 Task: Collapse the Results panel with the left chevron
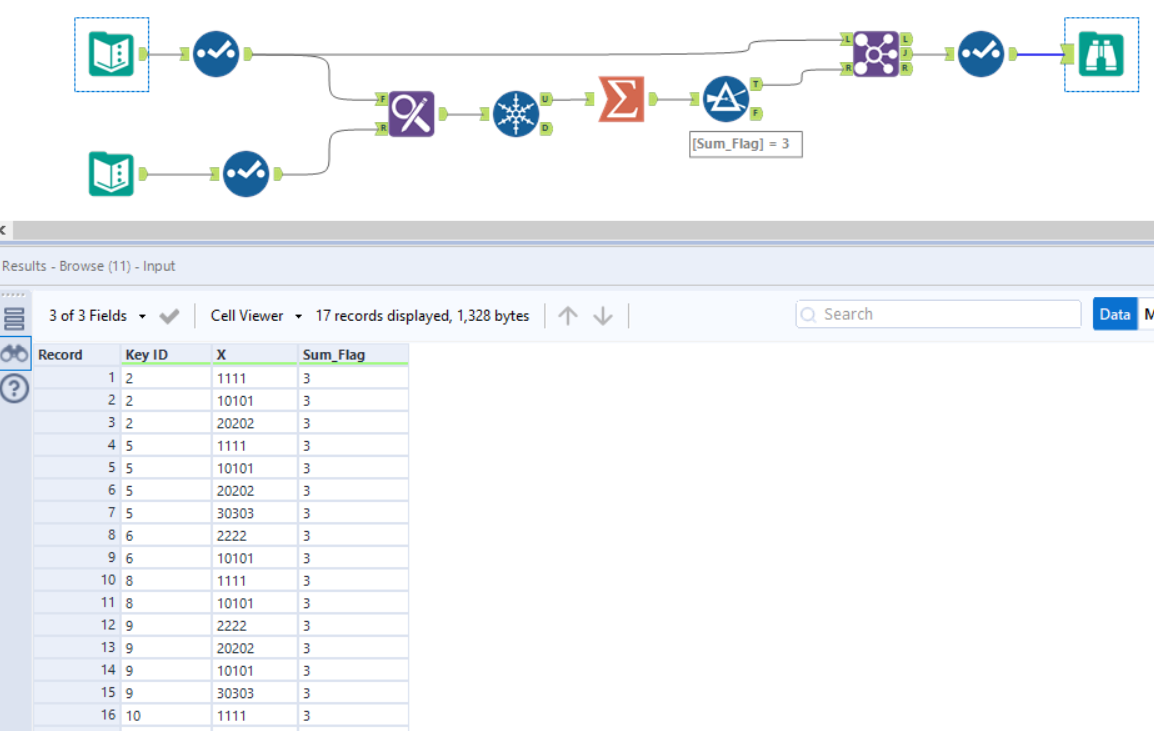point(4,230)
